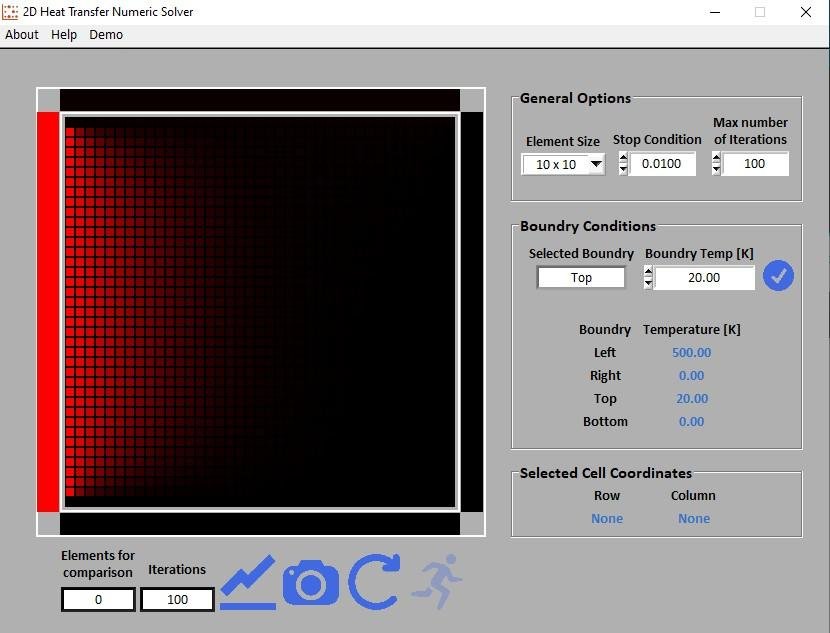Screen dimensions: 830x633
Task: Click the Elements for comparison field
Action: pos(98,600)
